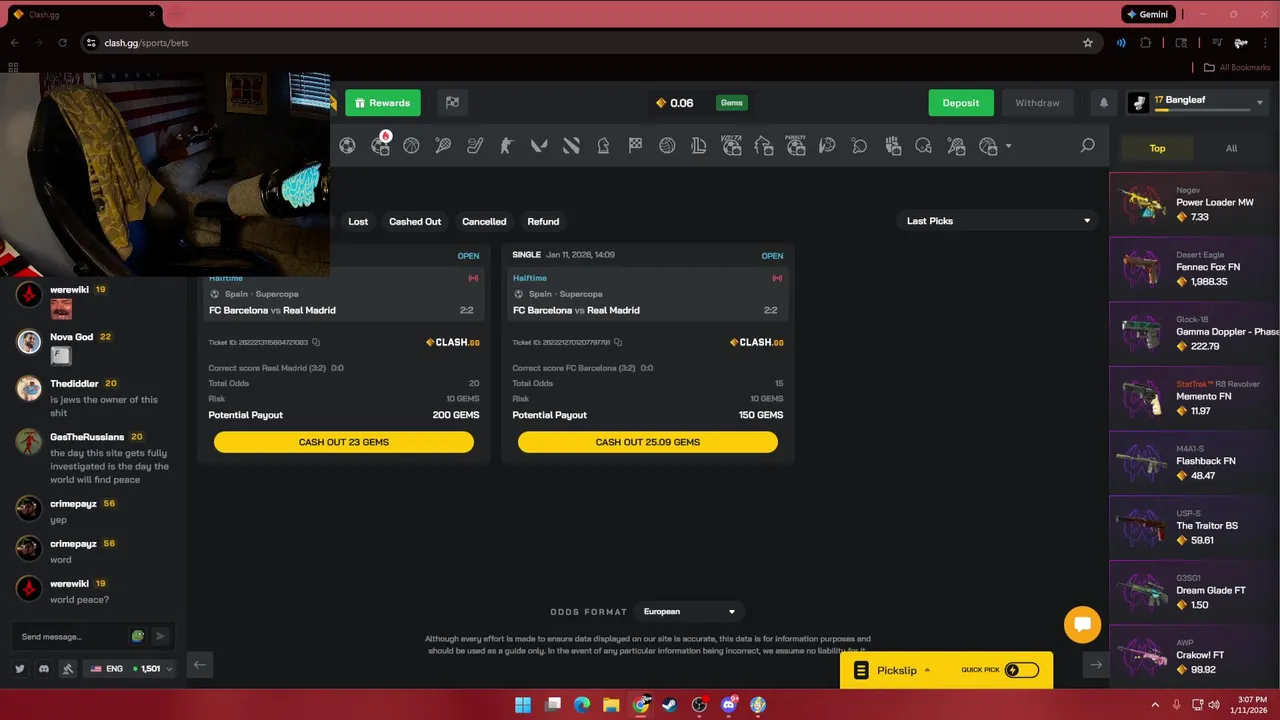Screen dimensions: 1280x720
Task: Open the Twitter link in chat footer
Action: [x=20, y=669]
